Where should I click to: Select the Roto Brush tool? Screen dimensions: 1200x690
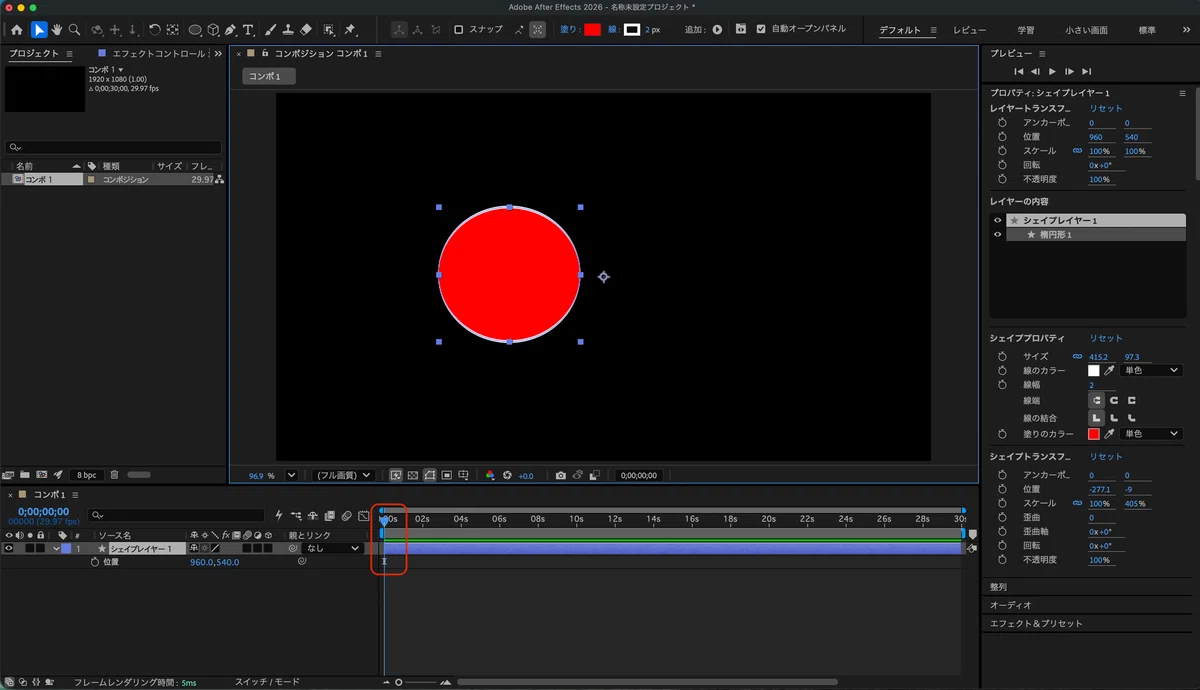click(x=329, y=30)
